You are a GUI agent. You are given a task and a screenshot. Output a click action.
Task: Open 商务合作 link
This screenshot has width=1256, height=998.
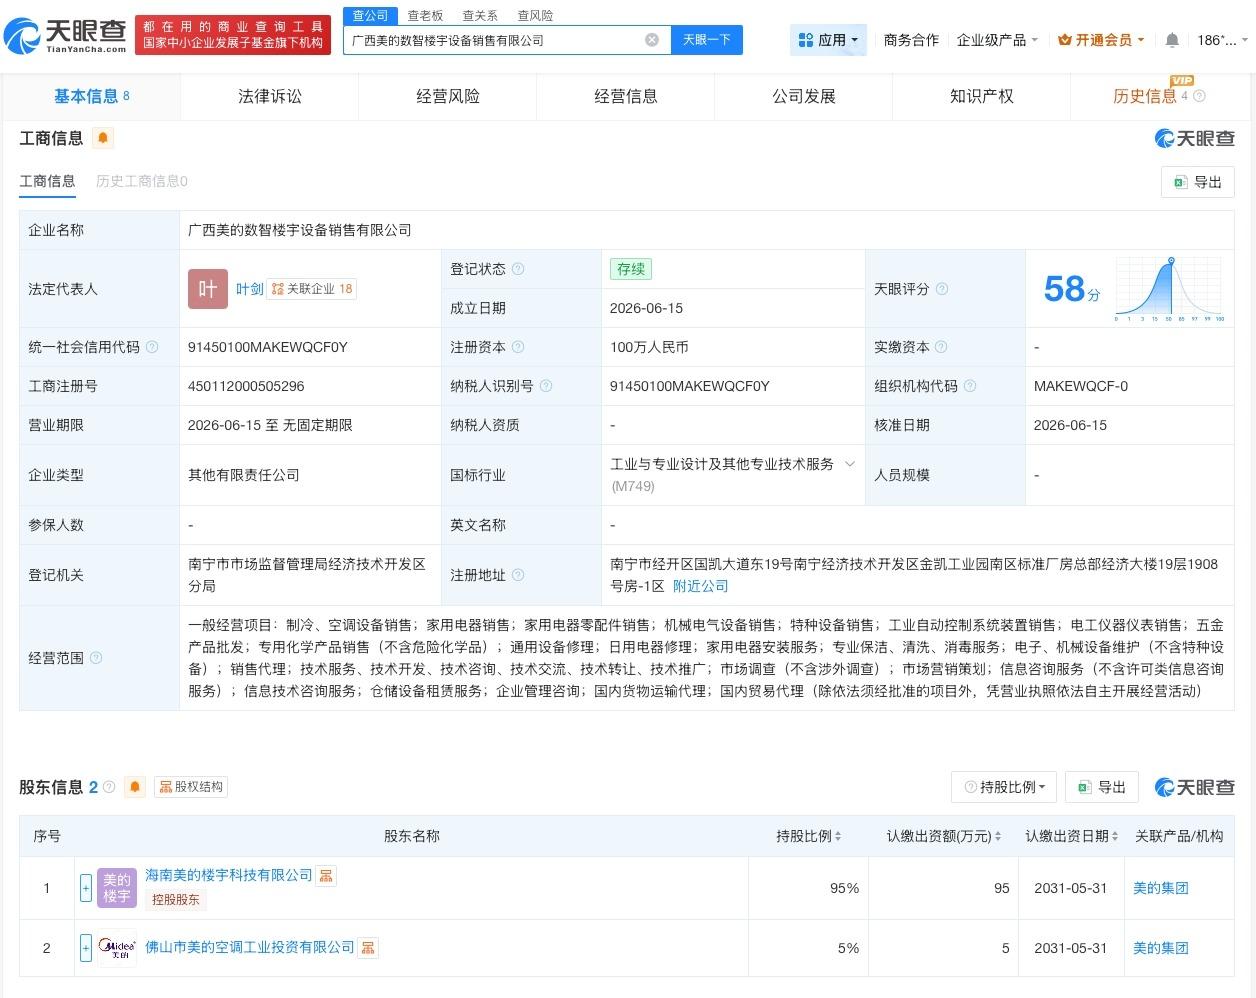(x=911, y=40)
